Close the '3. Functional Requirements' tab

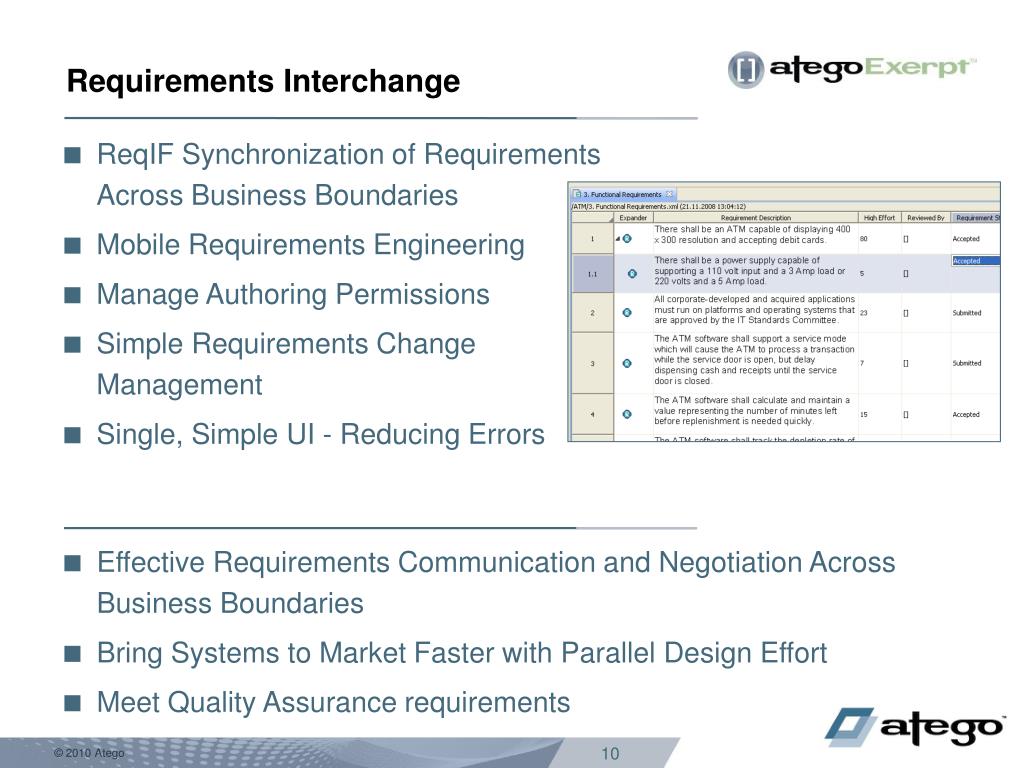tap(669, 194)
